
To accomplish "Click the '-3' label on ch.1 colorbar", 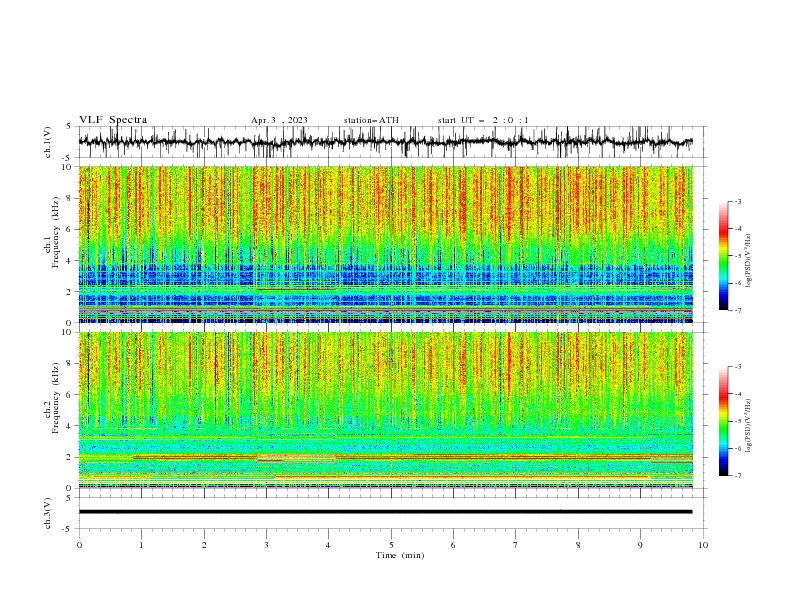I will coord(737,201).
